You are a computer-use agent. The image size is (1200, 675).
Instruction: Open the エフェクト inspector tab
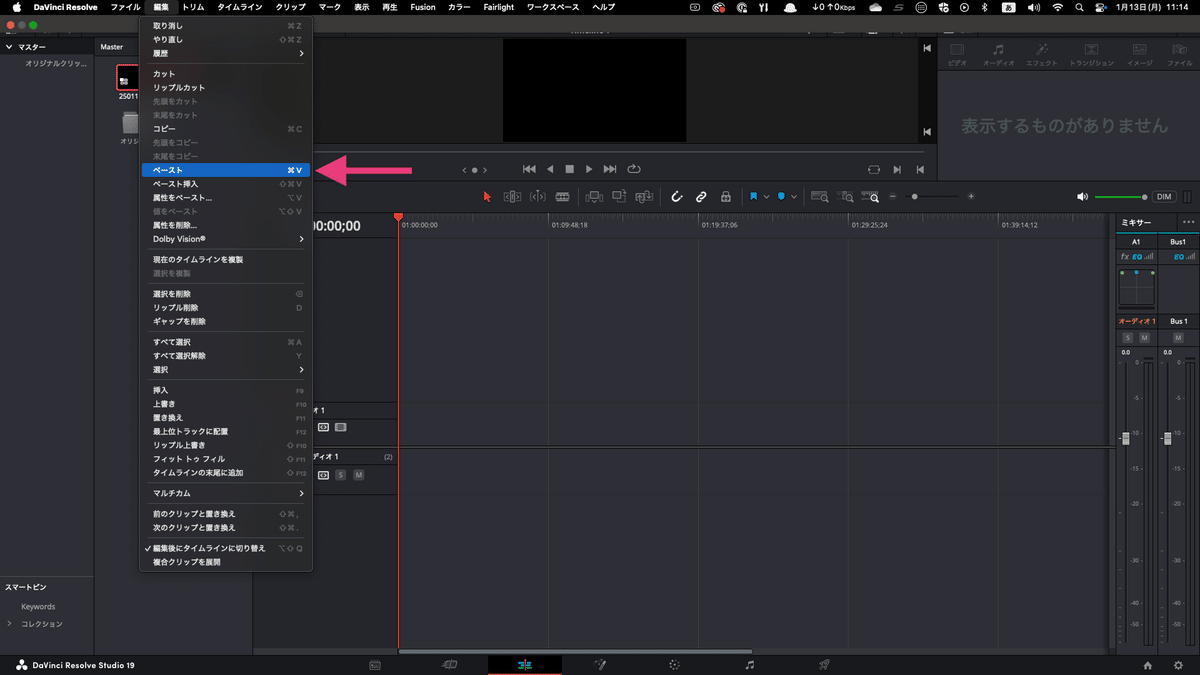(1042, 55)
